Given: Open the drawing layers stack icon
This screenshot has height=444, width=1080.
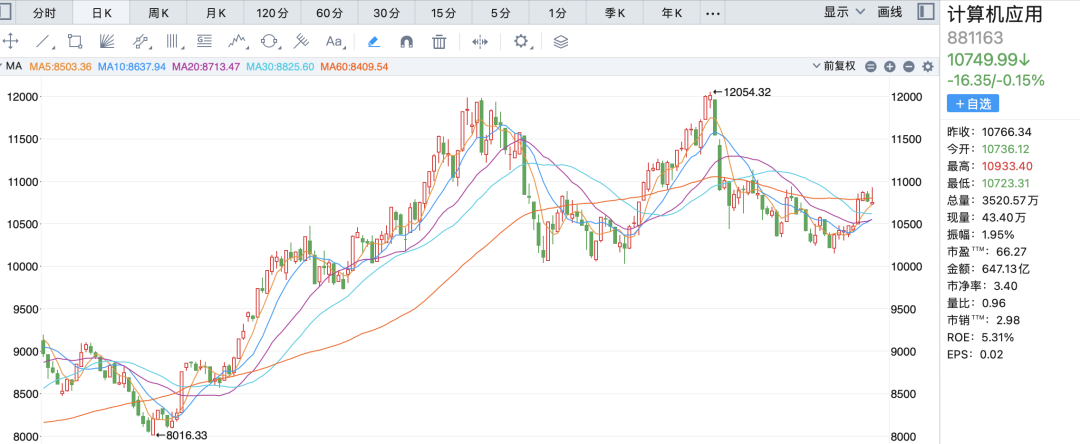Looking at the screenshot, I should pyautogui.click(x=560, y=41).
